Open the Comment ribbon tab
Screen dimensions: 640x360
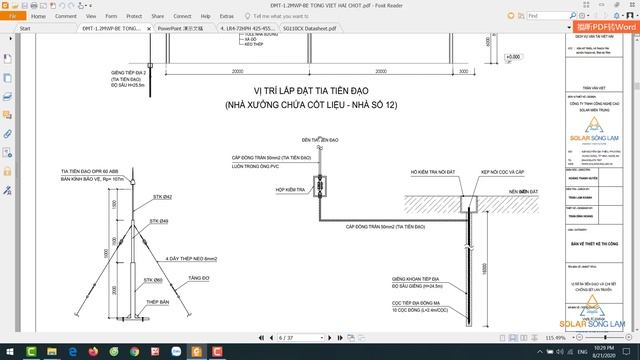pos(66,16)
